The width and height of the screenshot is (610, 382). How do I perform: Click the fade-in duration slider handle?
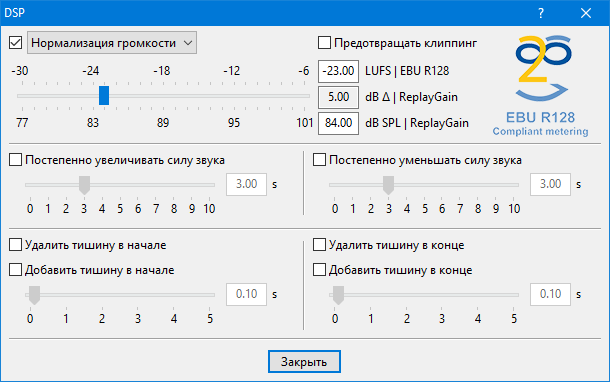pos(84,185)
